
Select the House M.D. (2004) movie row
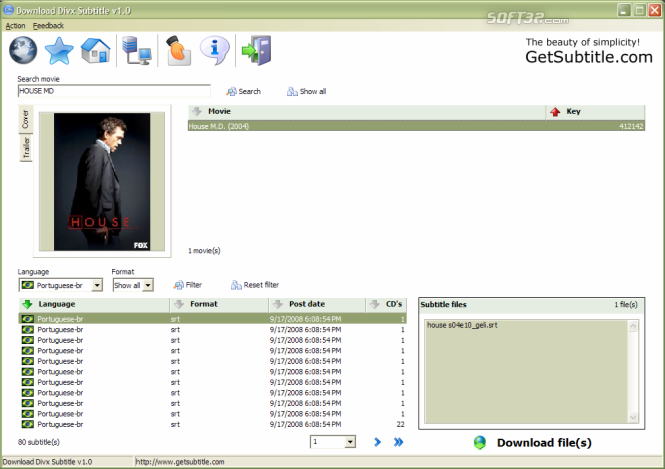(416, 126)
